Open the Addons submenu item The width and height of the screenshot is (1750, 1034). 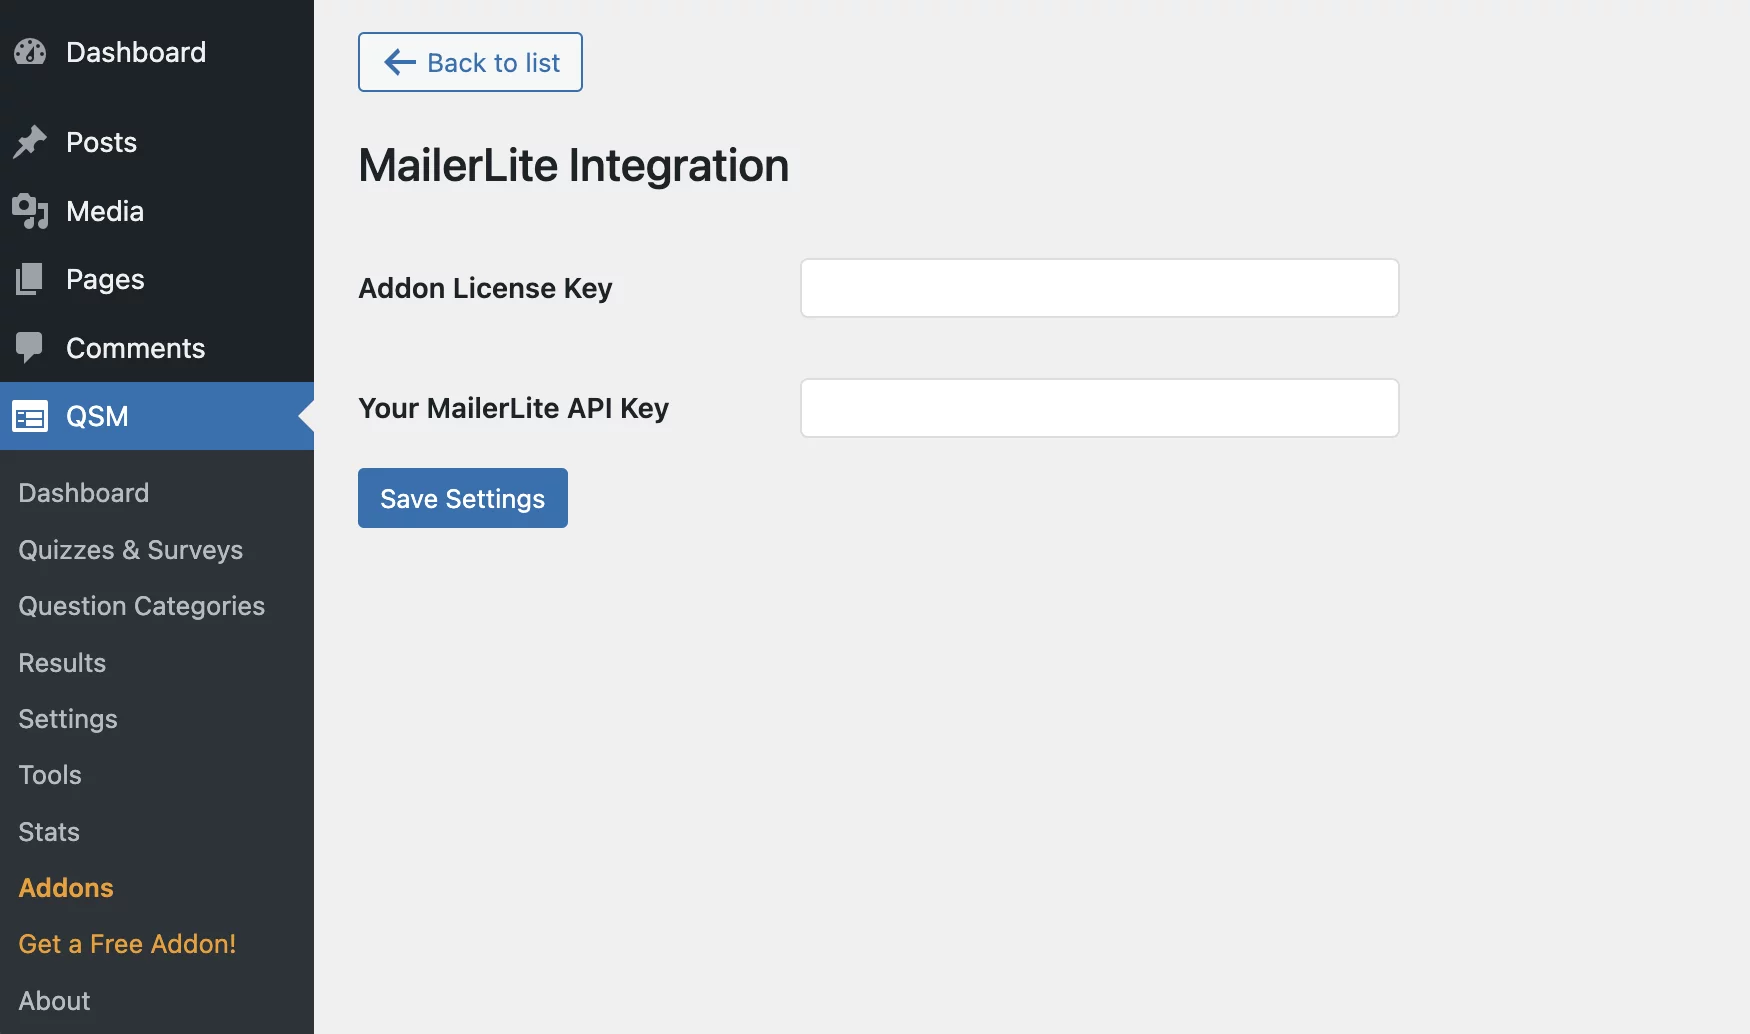point(66,888)
